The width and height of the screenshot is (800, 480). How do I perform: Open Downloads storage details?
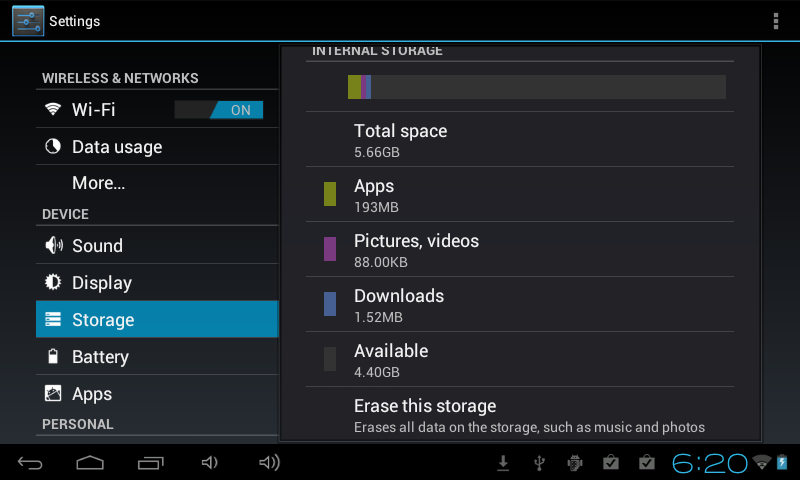point(398,304)
